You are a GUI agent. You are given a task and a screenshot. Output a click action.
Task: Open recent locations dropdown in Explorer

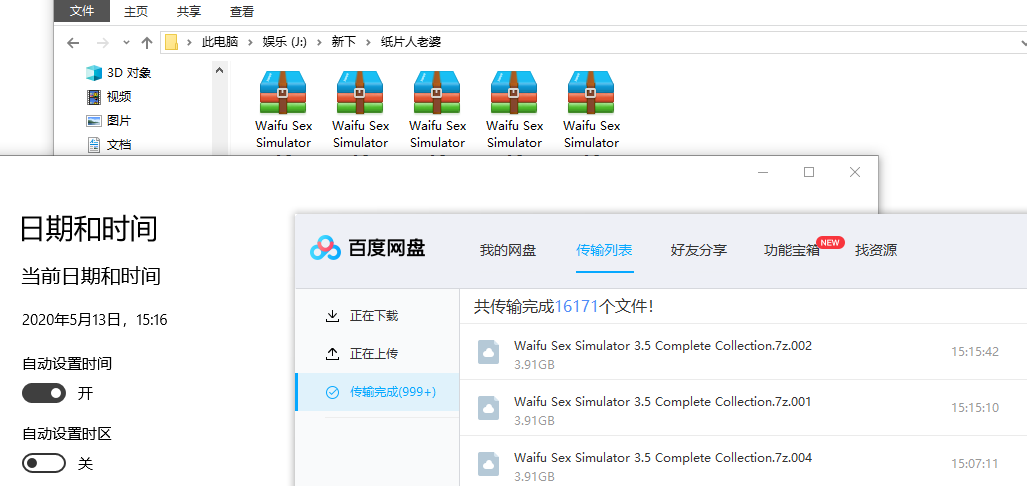(126, 43)
